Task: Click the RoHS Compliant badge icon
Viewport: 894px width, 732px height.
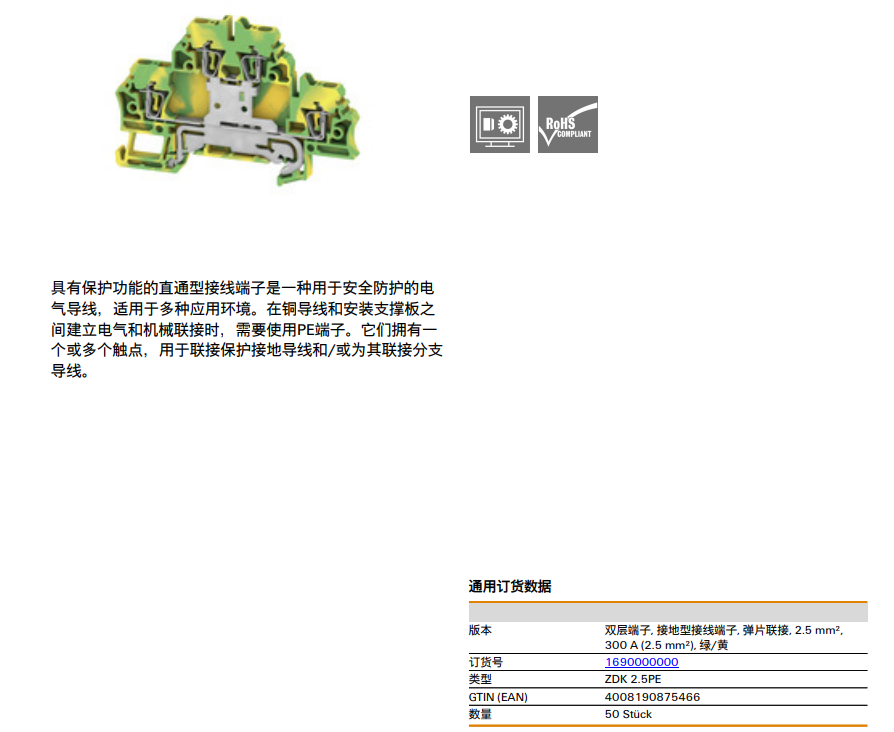Action: tap(567, 125)
